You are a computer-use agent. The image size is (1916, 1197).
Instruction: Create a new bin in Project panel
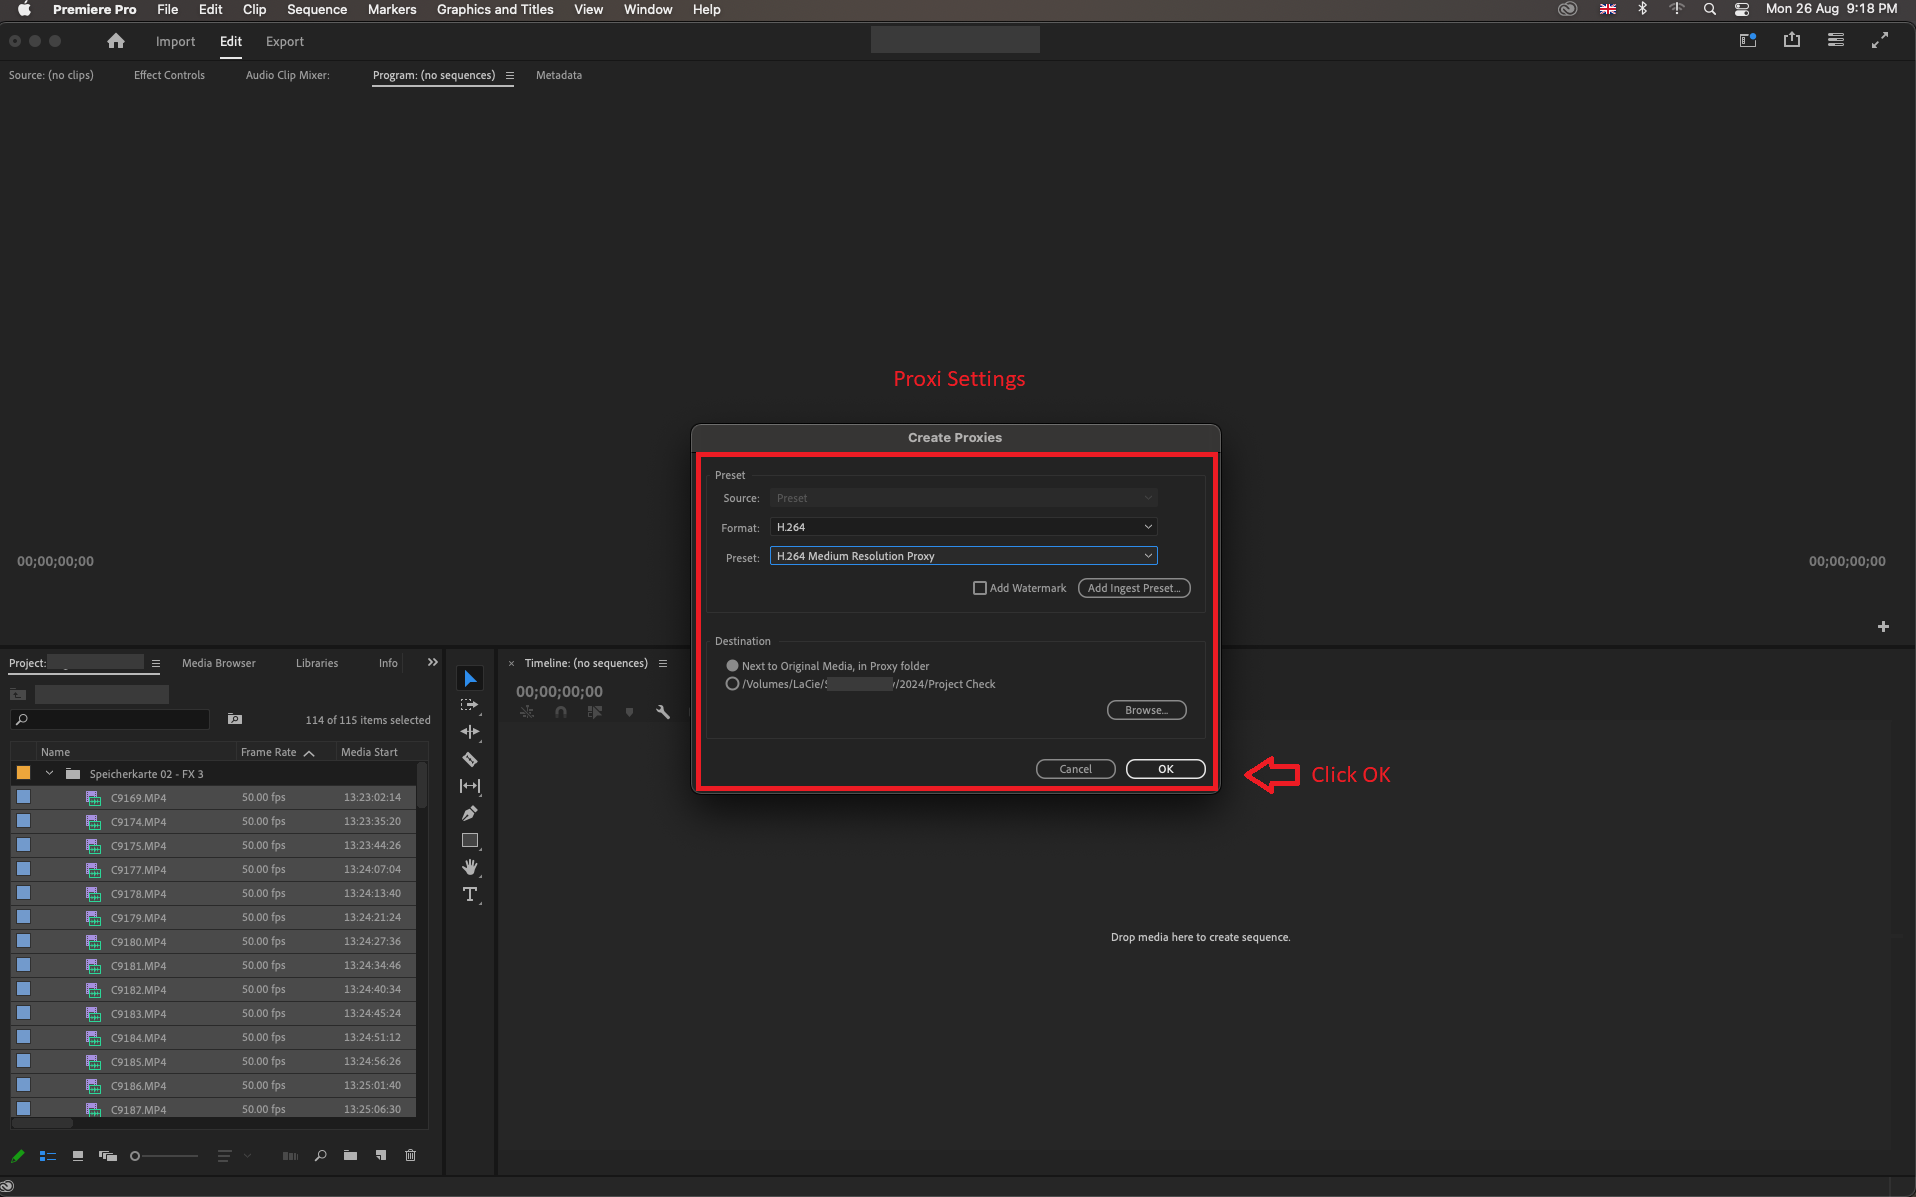point(350,1156)
